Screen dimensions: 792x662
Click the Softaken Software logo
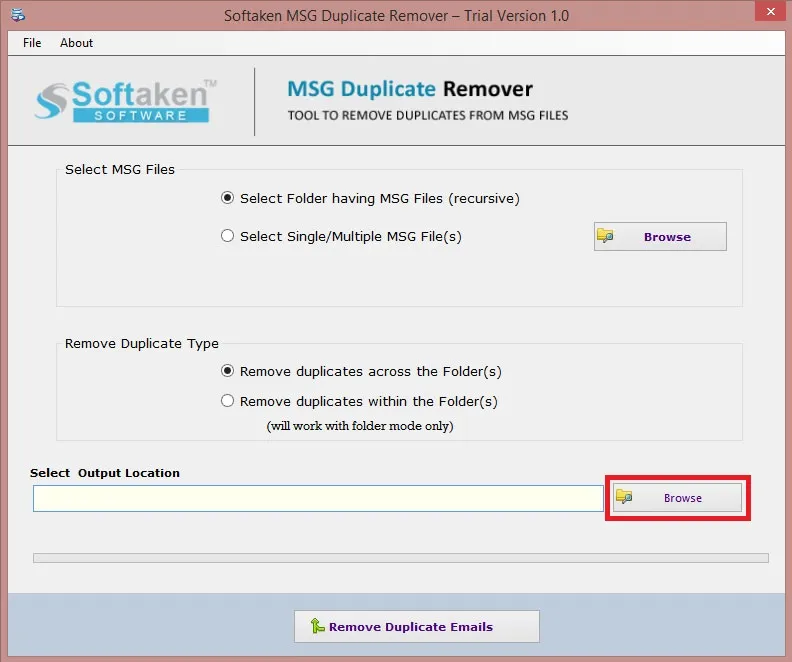pyautogui.click(x=126, y=101)
